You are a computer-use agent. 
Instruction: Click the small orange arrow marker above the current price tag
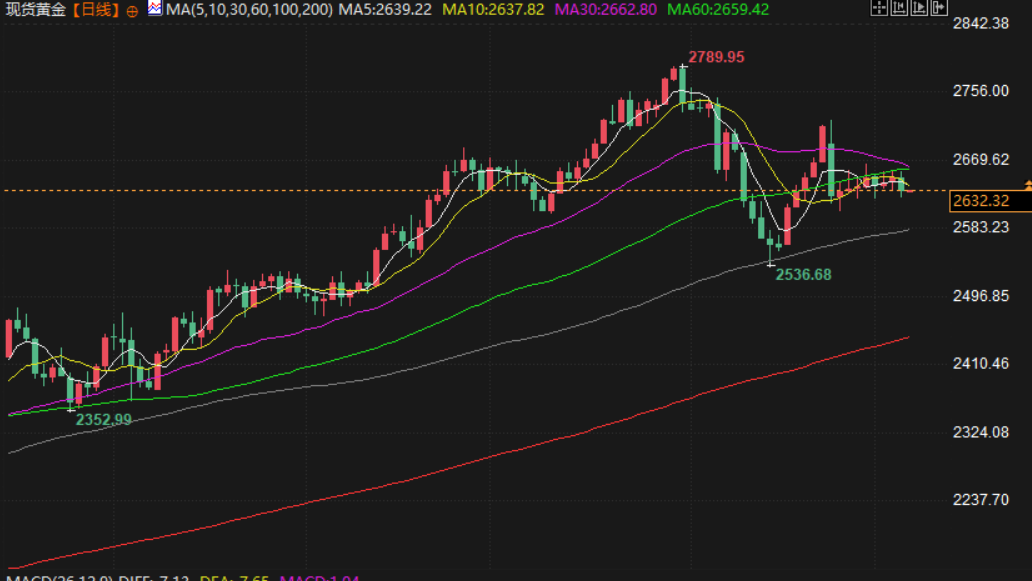pyautogui.click(x=1028, y=186)
